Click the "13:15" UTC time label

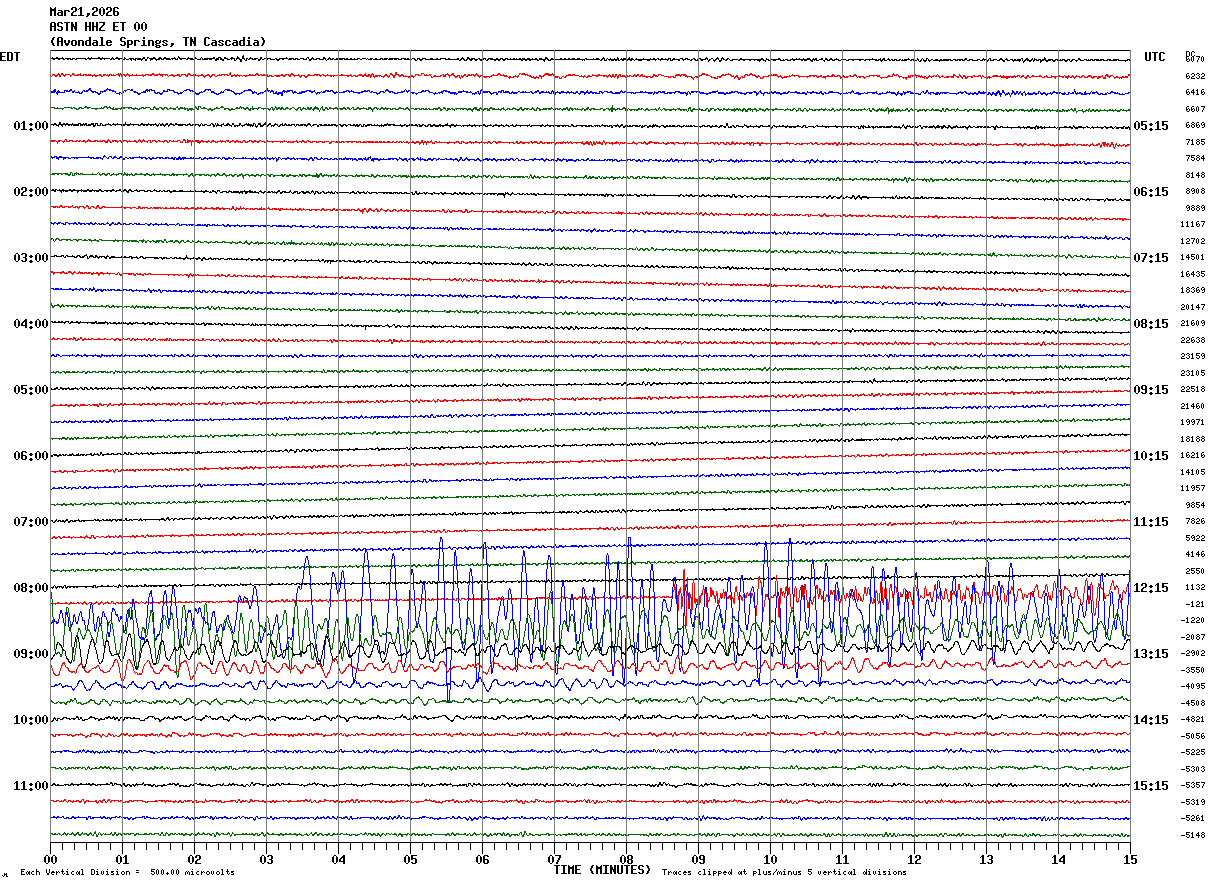tap(1151, 654)
